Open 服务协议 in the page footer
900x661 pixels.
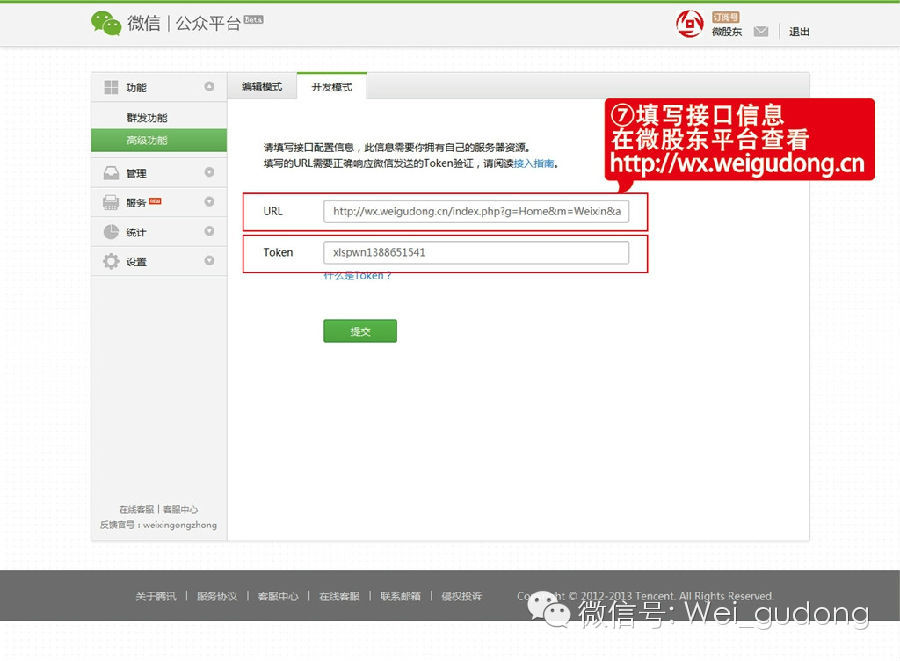(x=217, y=596)
